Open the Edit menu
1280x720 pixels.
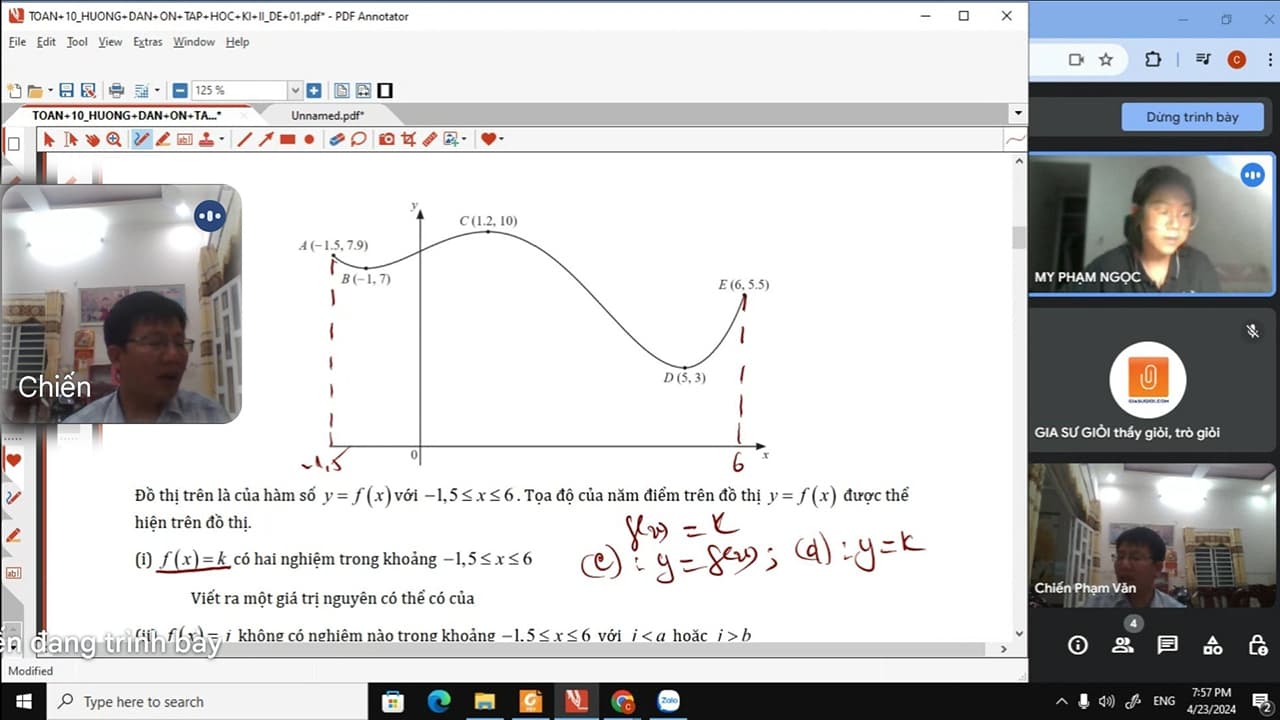[x=46, y=42]
